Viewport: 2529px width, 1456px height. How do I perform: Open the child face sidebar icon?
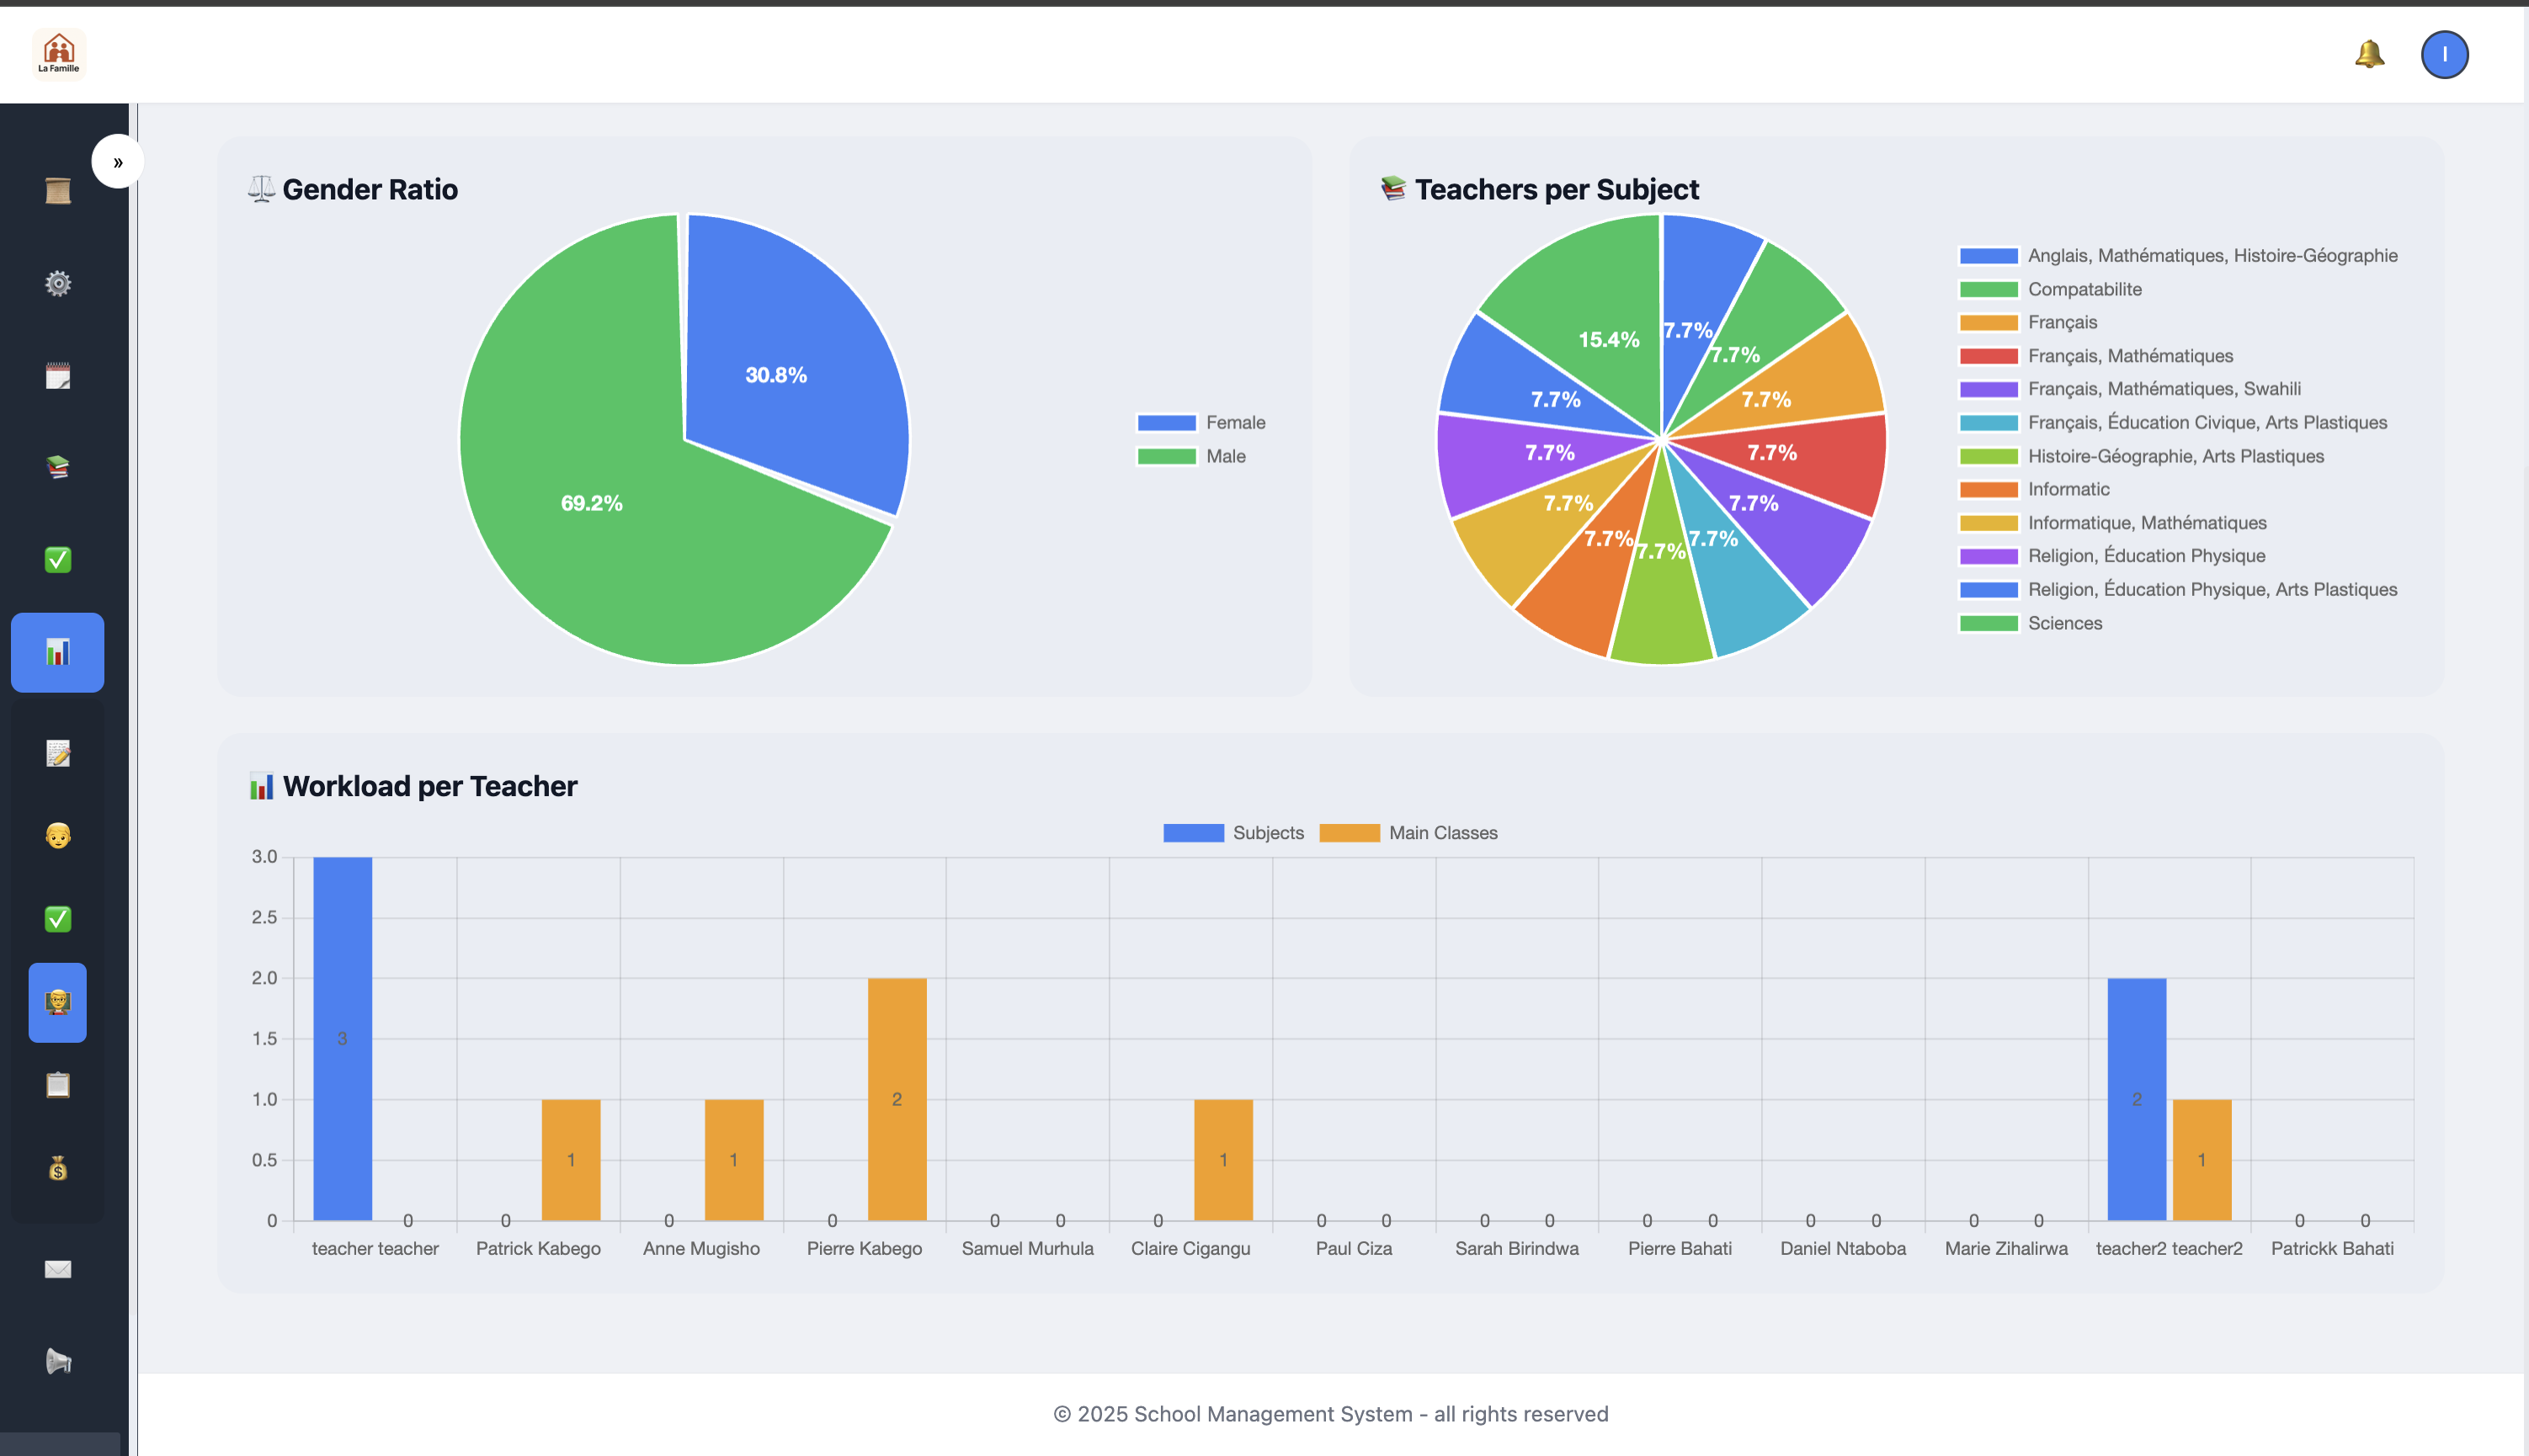pyautogui.click(x=58, y=835)
